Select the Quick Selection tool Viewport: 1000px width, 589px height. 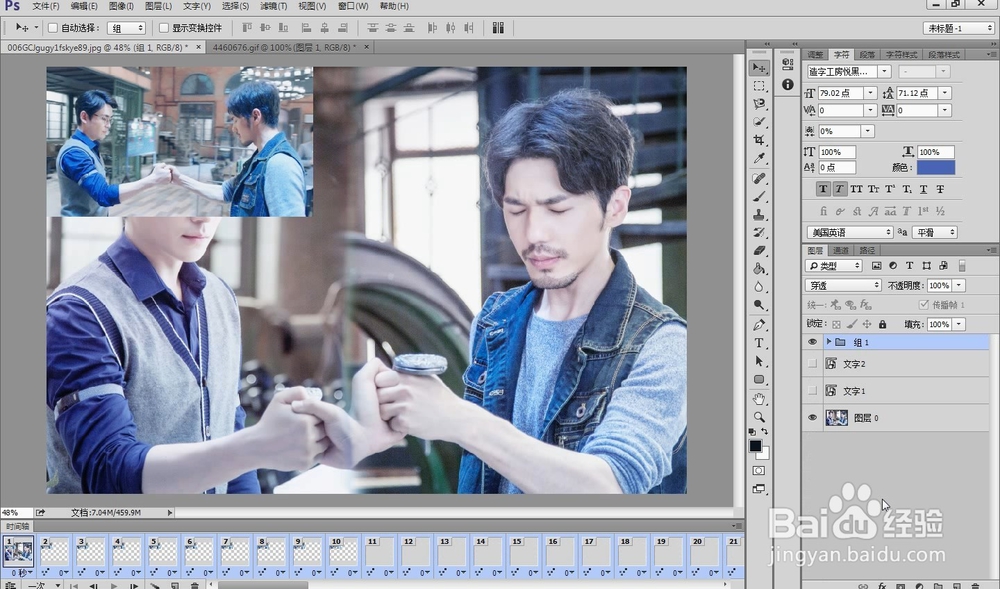click(x=758, y=122)
